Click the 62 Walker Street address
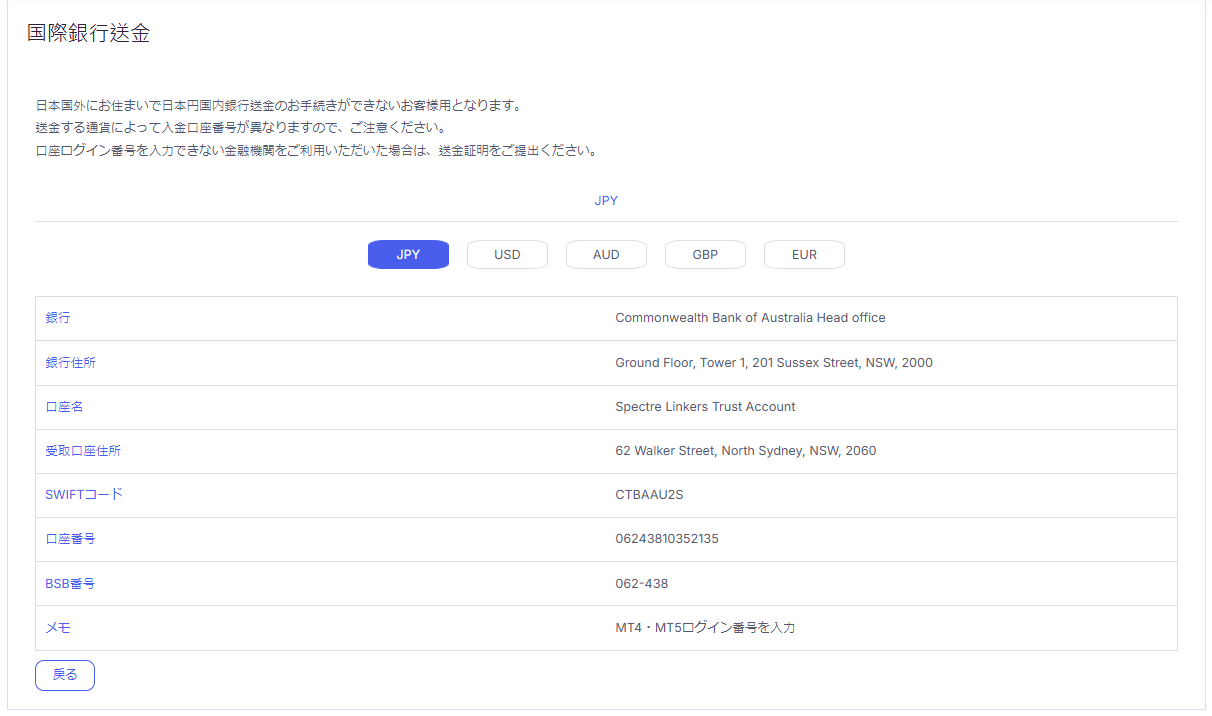Viewport: 1212px width, 716px height. (745, 451)
